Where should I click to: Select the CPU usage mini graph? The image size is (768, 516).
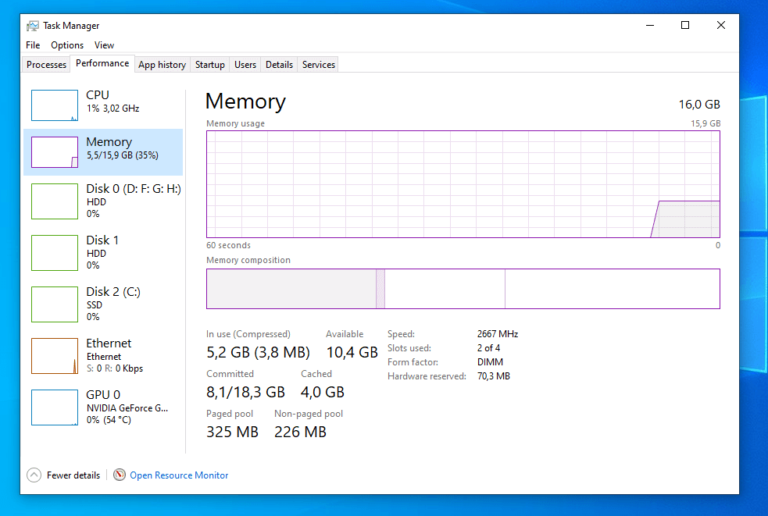point(54,105)
